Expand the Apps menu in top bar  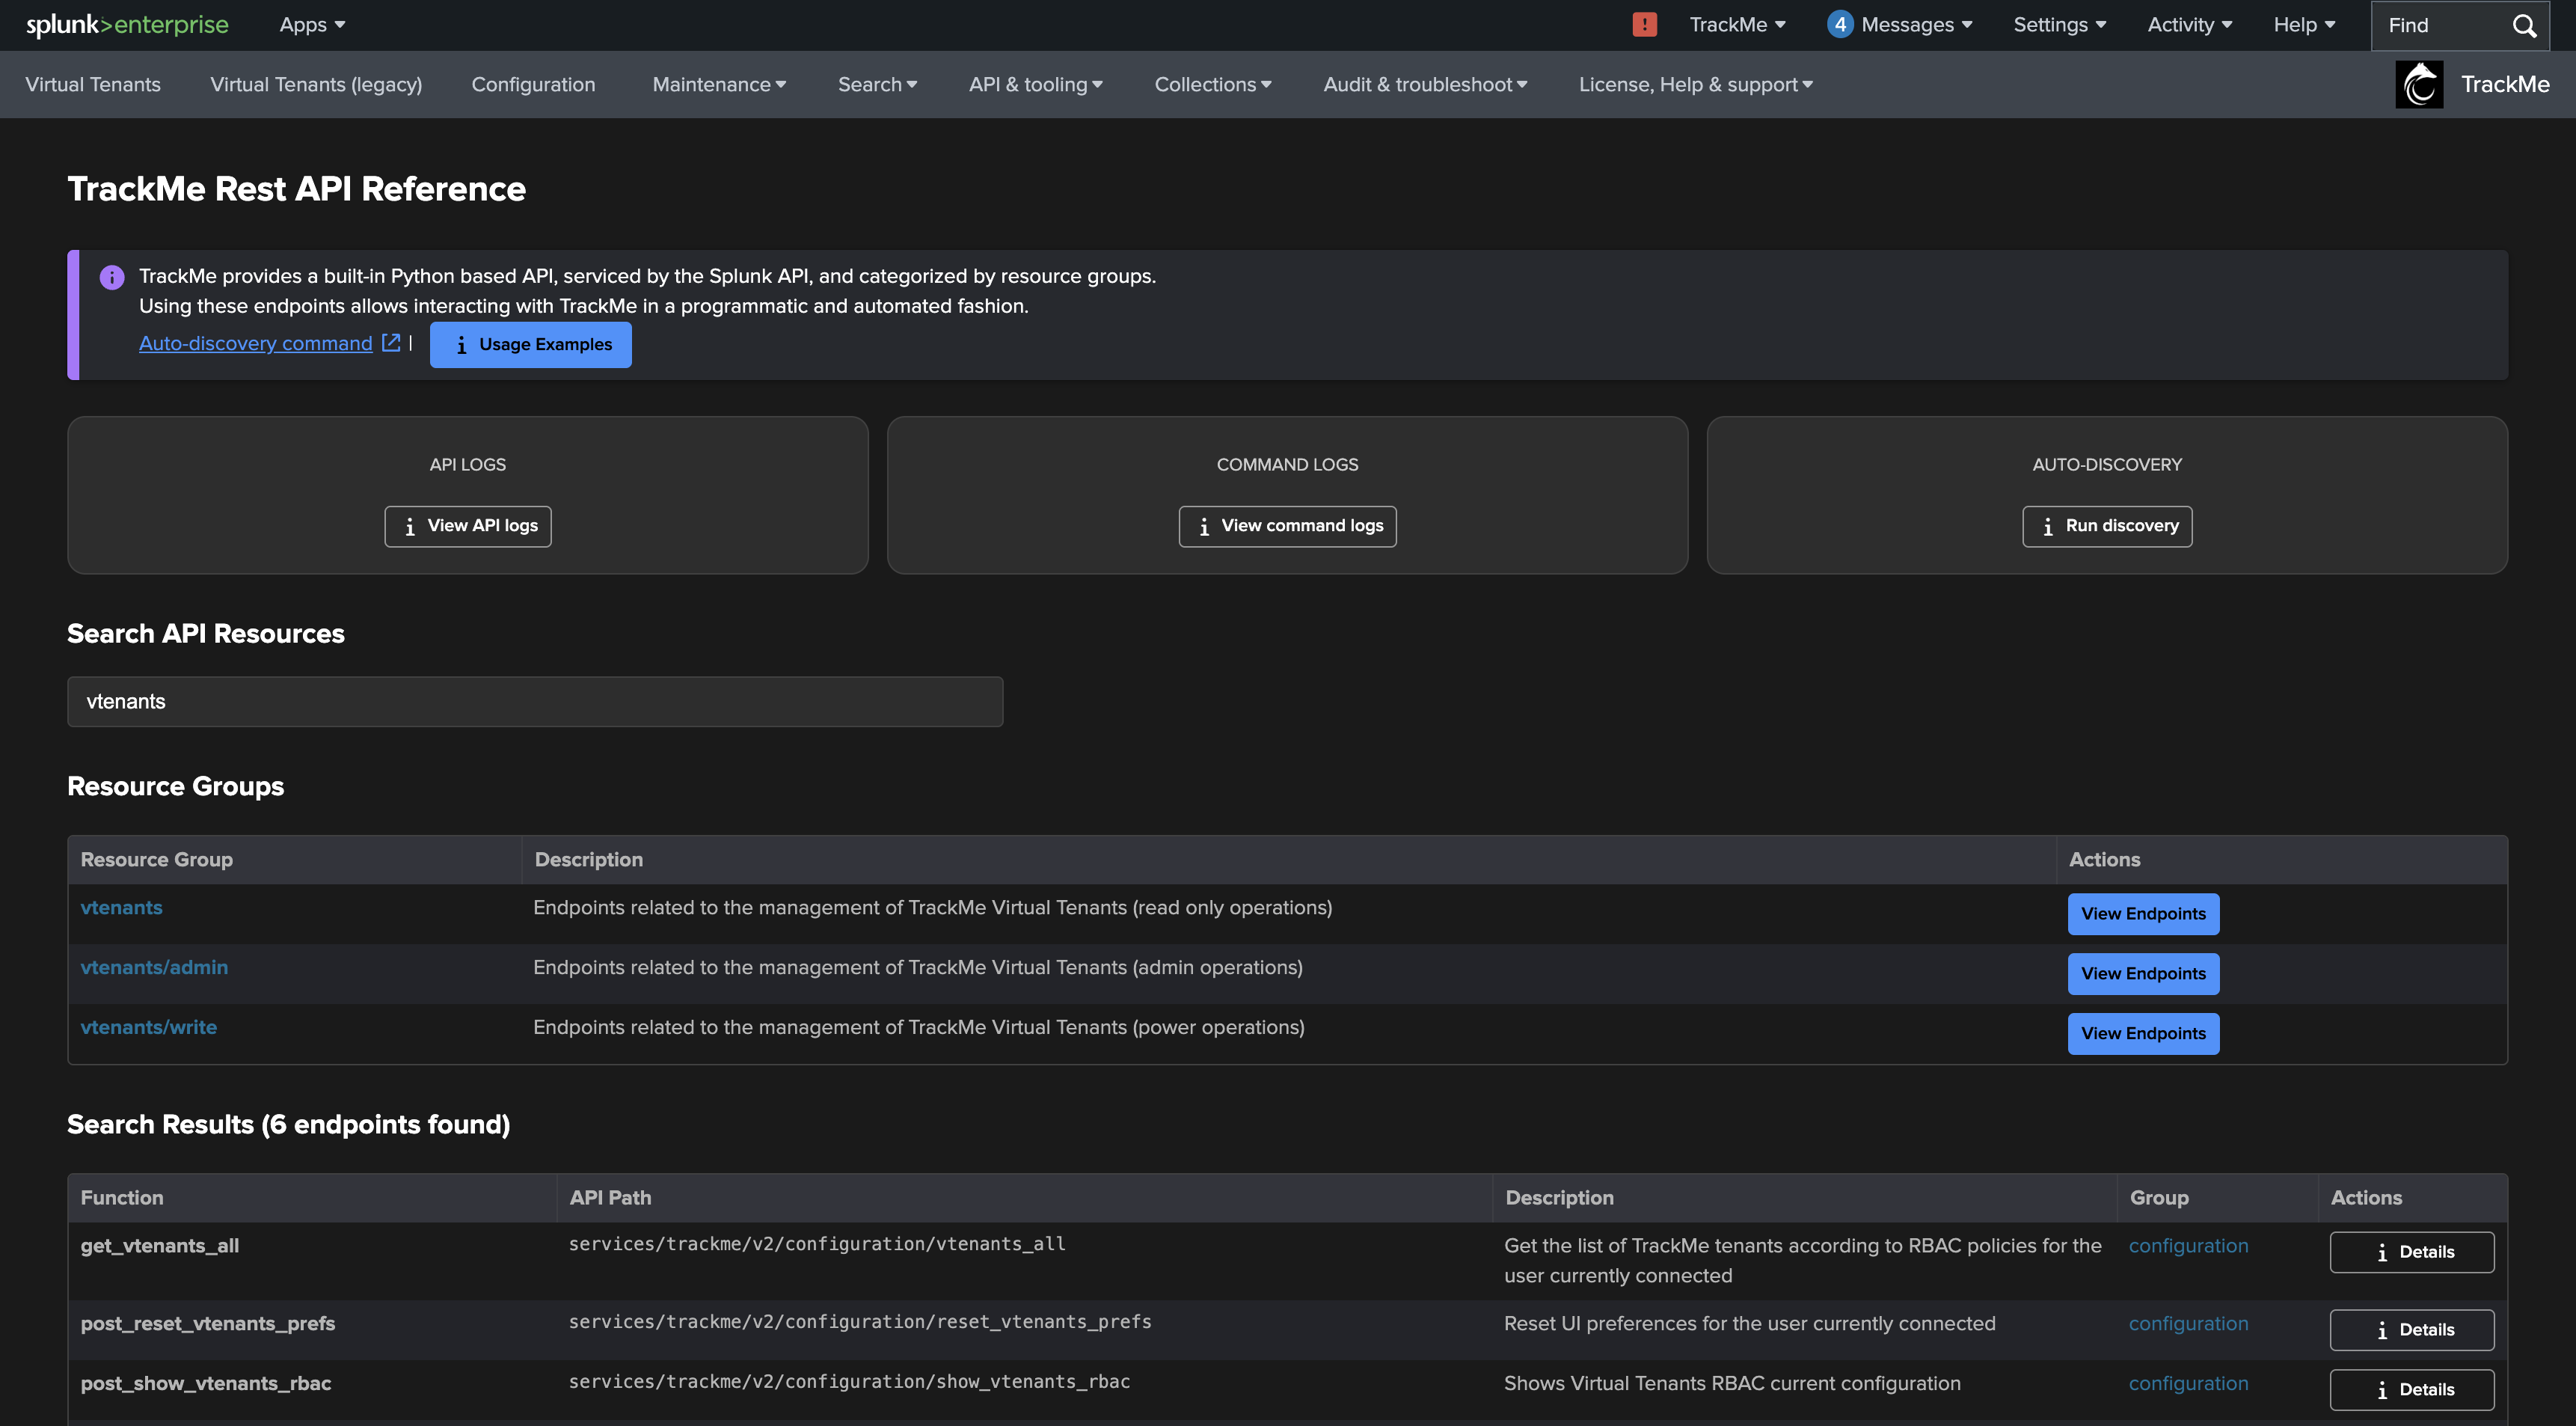click(x=312, y=25)
